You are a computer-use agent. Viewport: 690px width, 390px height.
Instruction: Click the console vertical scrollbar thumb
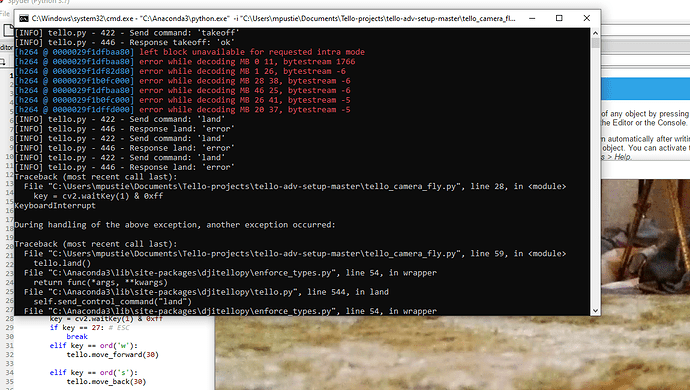(595, 43)
